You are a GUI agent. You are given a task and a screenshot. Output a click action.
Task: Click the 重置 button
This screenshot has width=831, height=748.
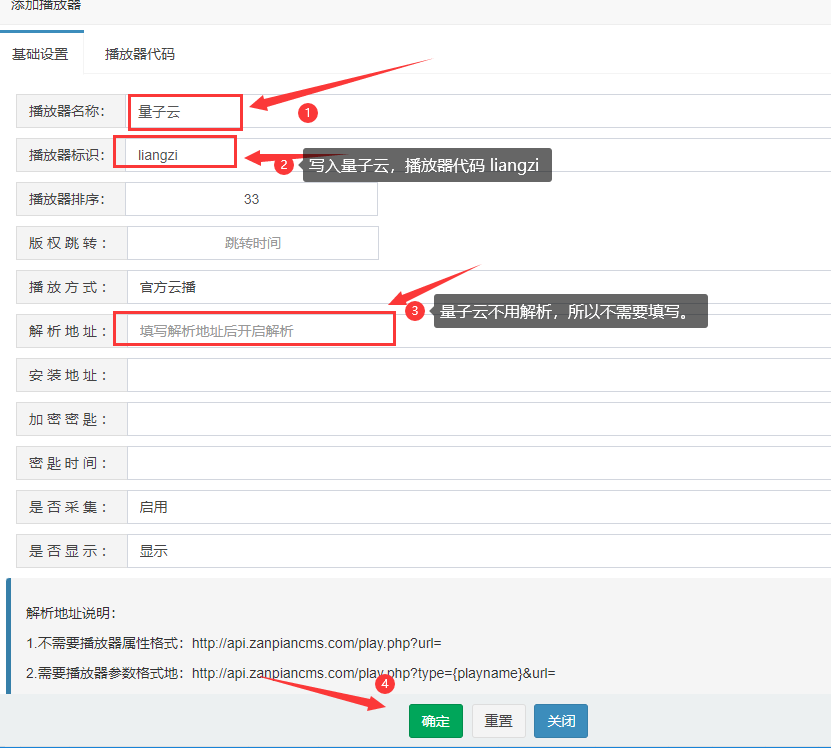(498, 721)
